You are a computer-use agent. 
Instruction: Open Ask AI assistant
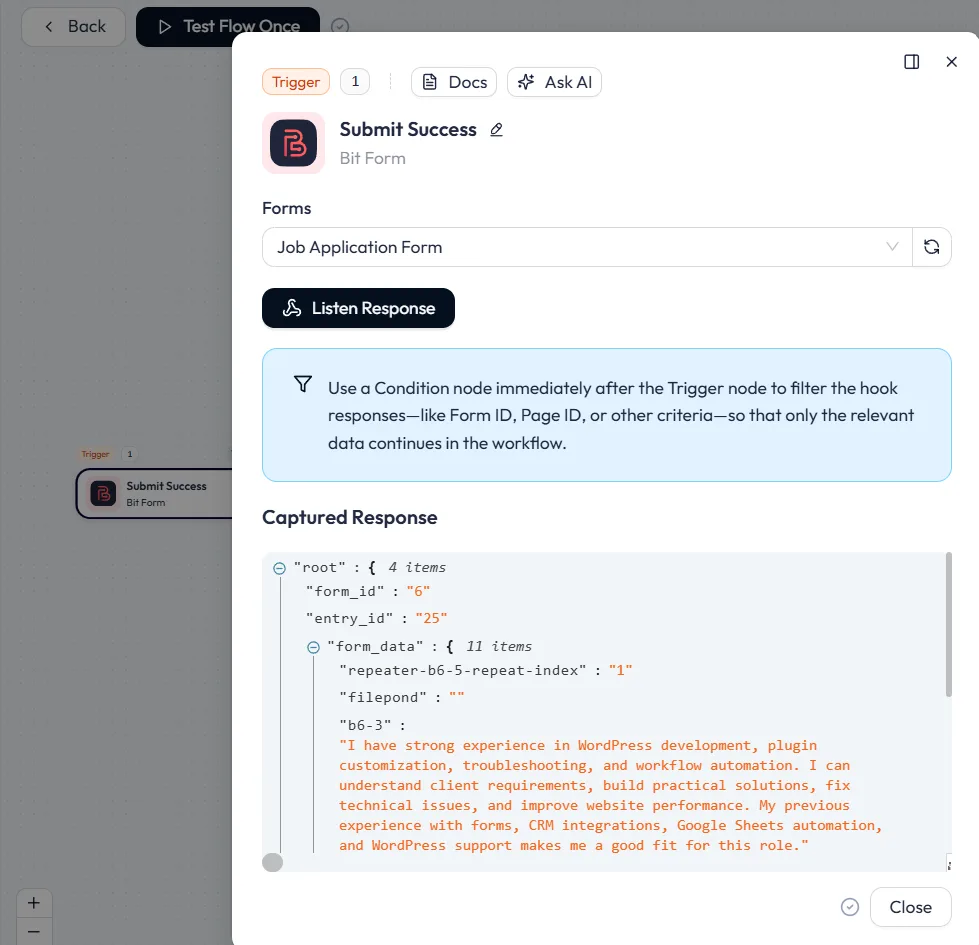[554, 82]
